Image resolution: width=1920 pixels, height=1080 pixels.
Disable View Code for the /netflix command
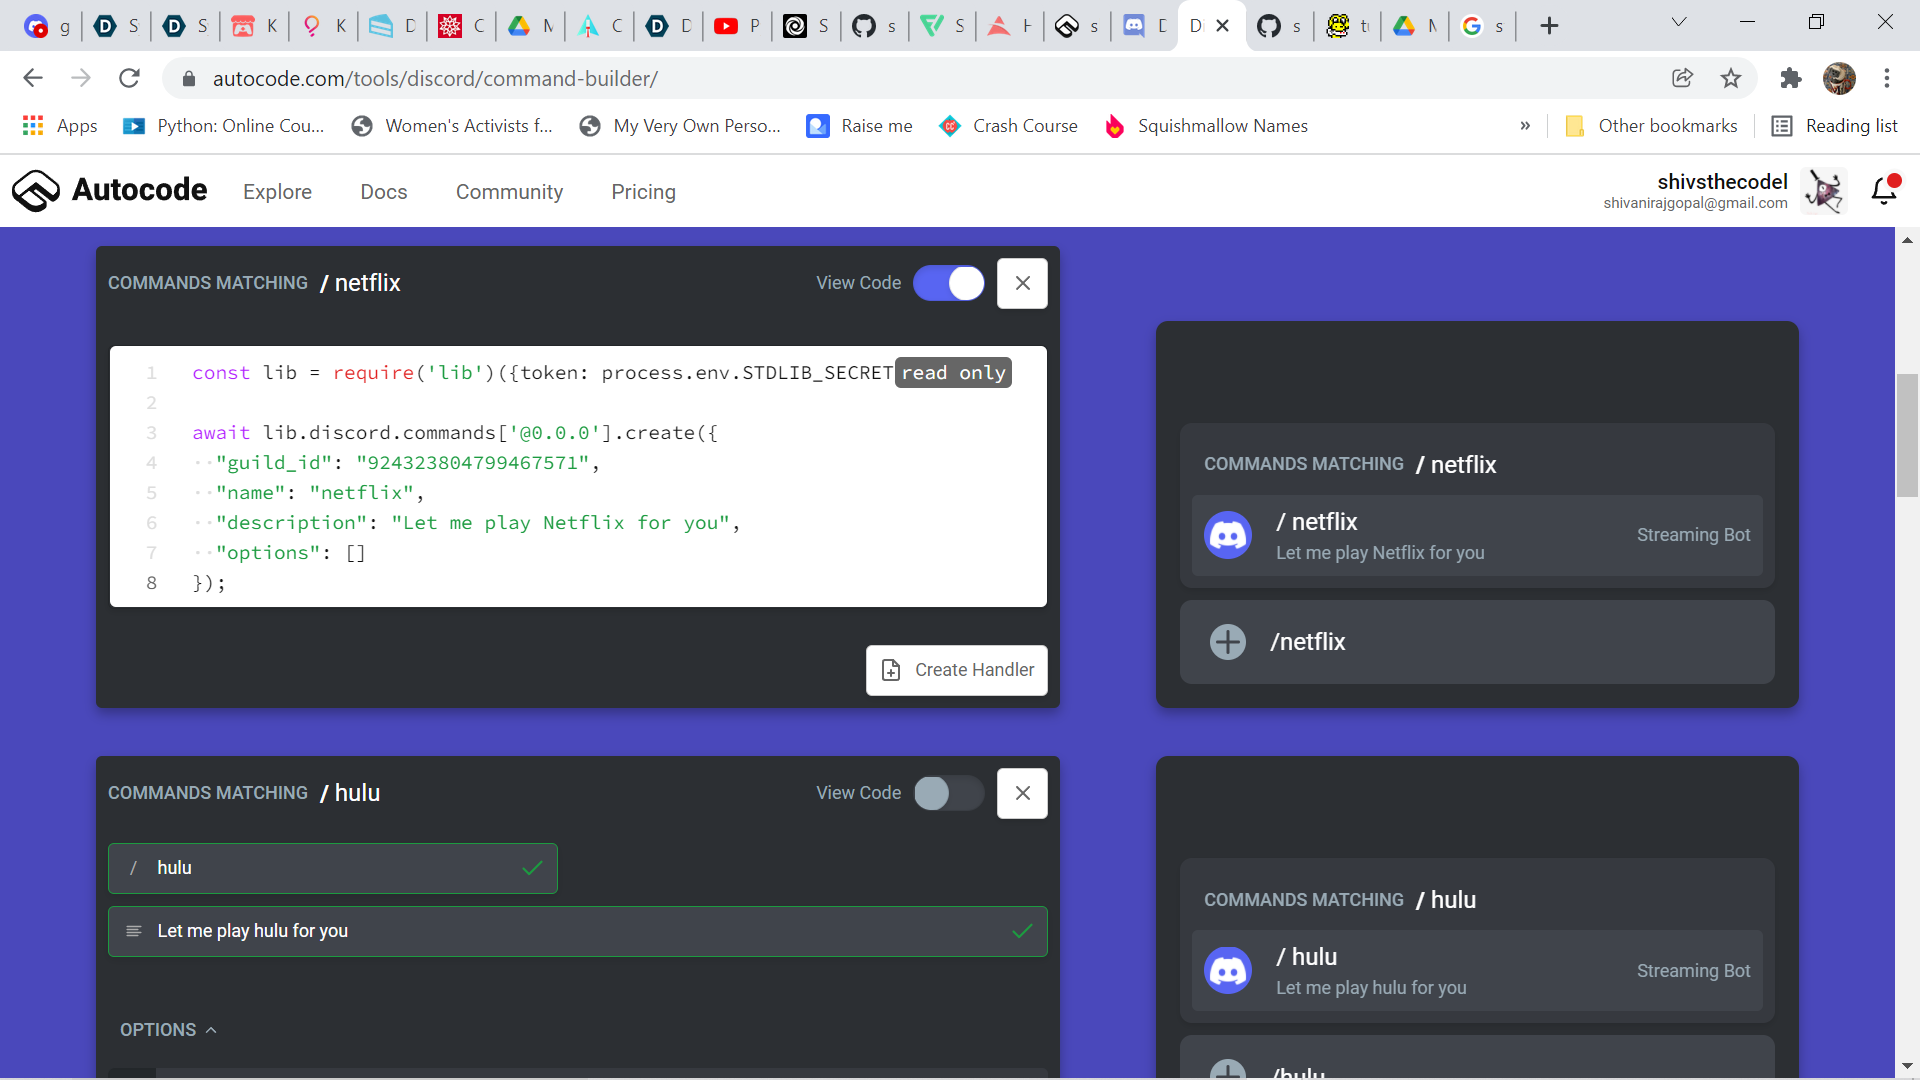pyautogui.click(x=949, y=283)
